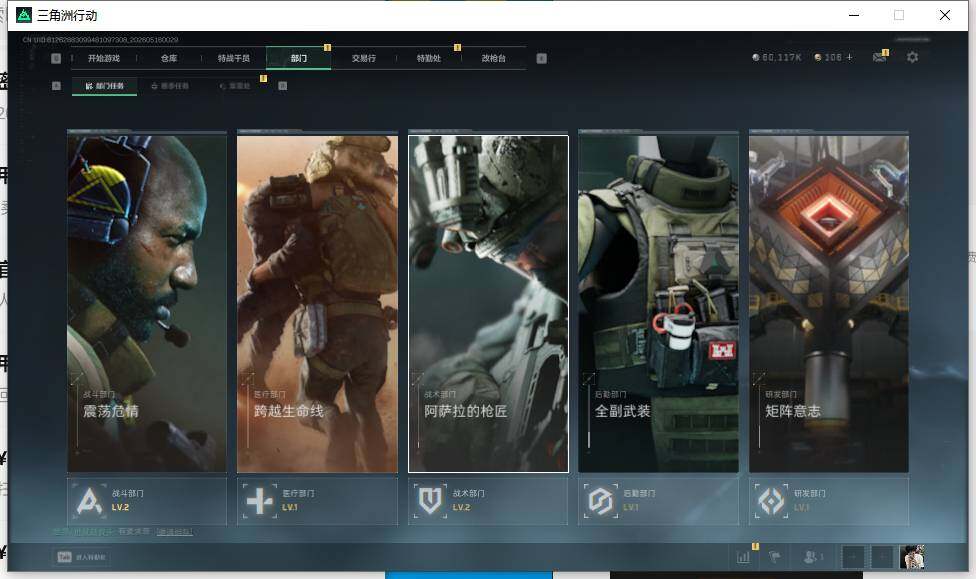
Task: Click the second empty squad slot plus
Action: click(881, 557)
